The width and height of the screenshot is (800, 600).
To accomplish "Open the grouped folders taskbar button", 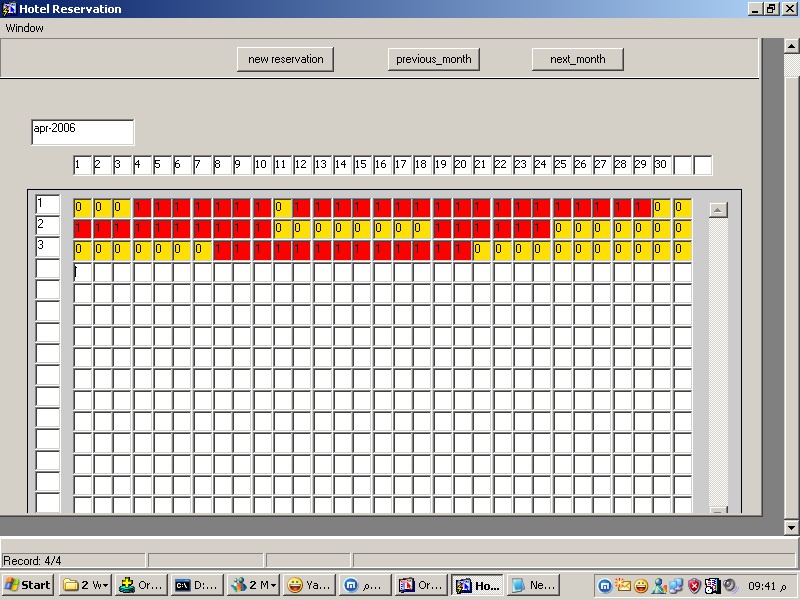I will 84,585.
